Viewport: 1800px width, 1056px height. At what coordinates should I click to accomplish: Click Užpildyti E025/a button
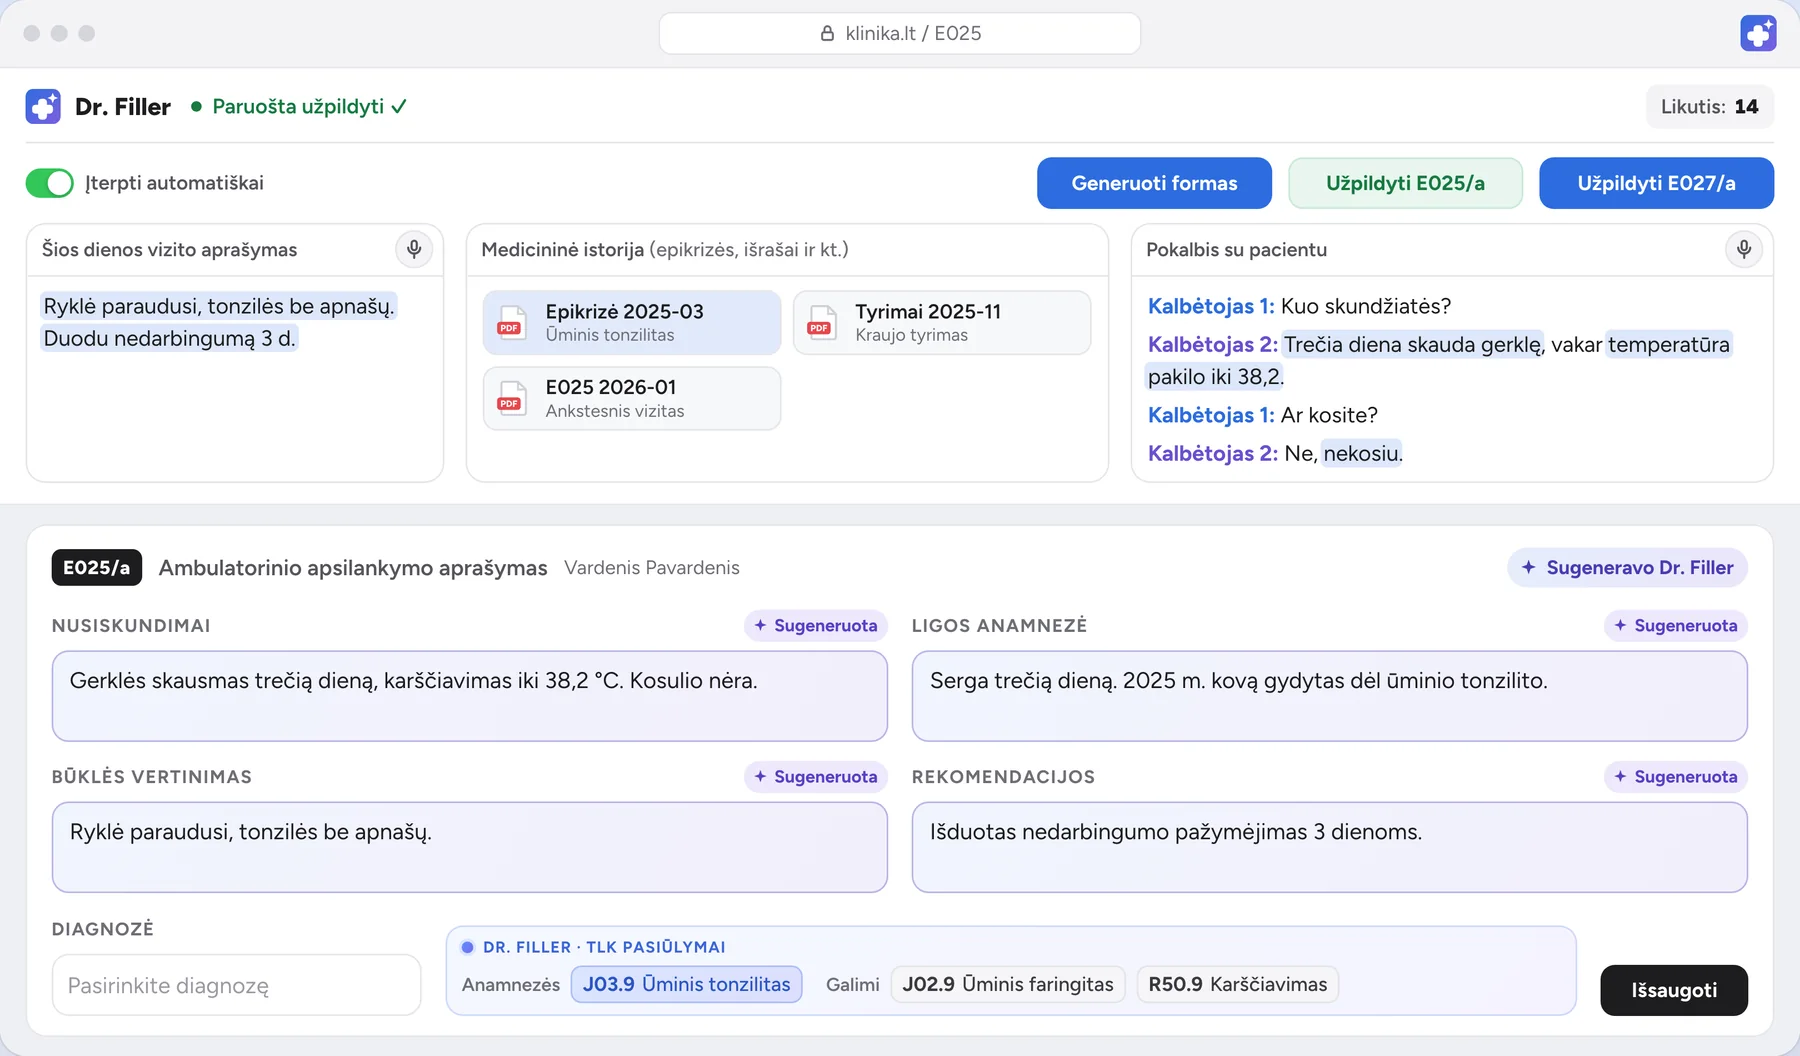click(1405, 183)
